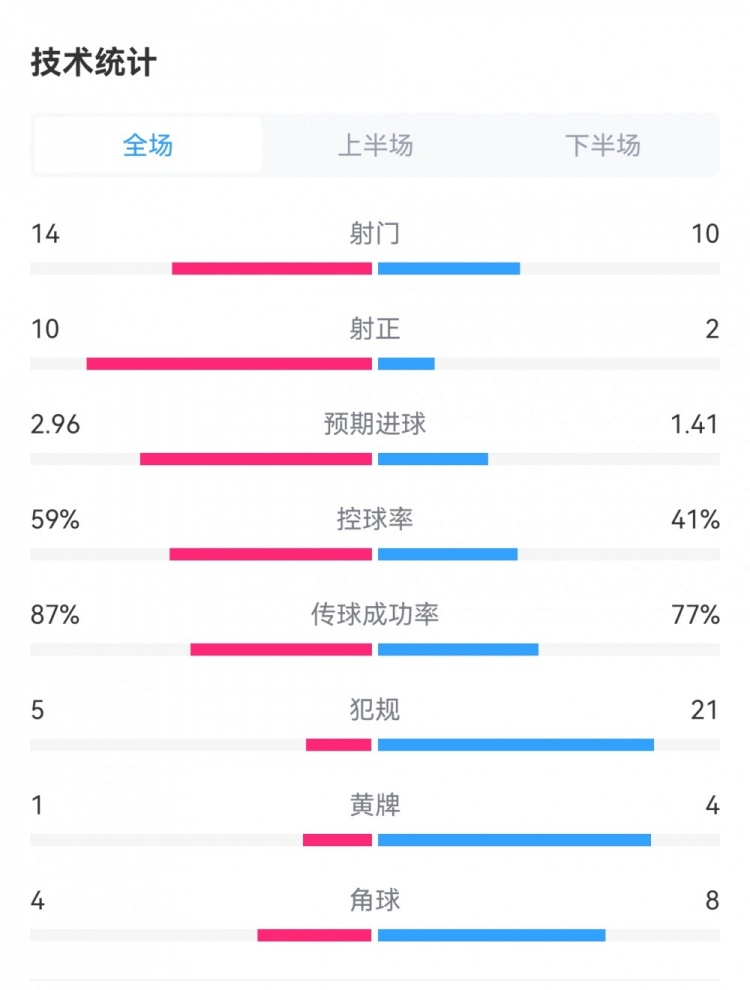Click the blue 角球 bar
The height and width of the screenshot is (990, 750).
[491, 935]
